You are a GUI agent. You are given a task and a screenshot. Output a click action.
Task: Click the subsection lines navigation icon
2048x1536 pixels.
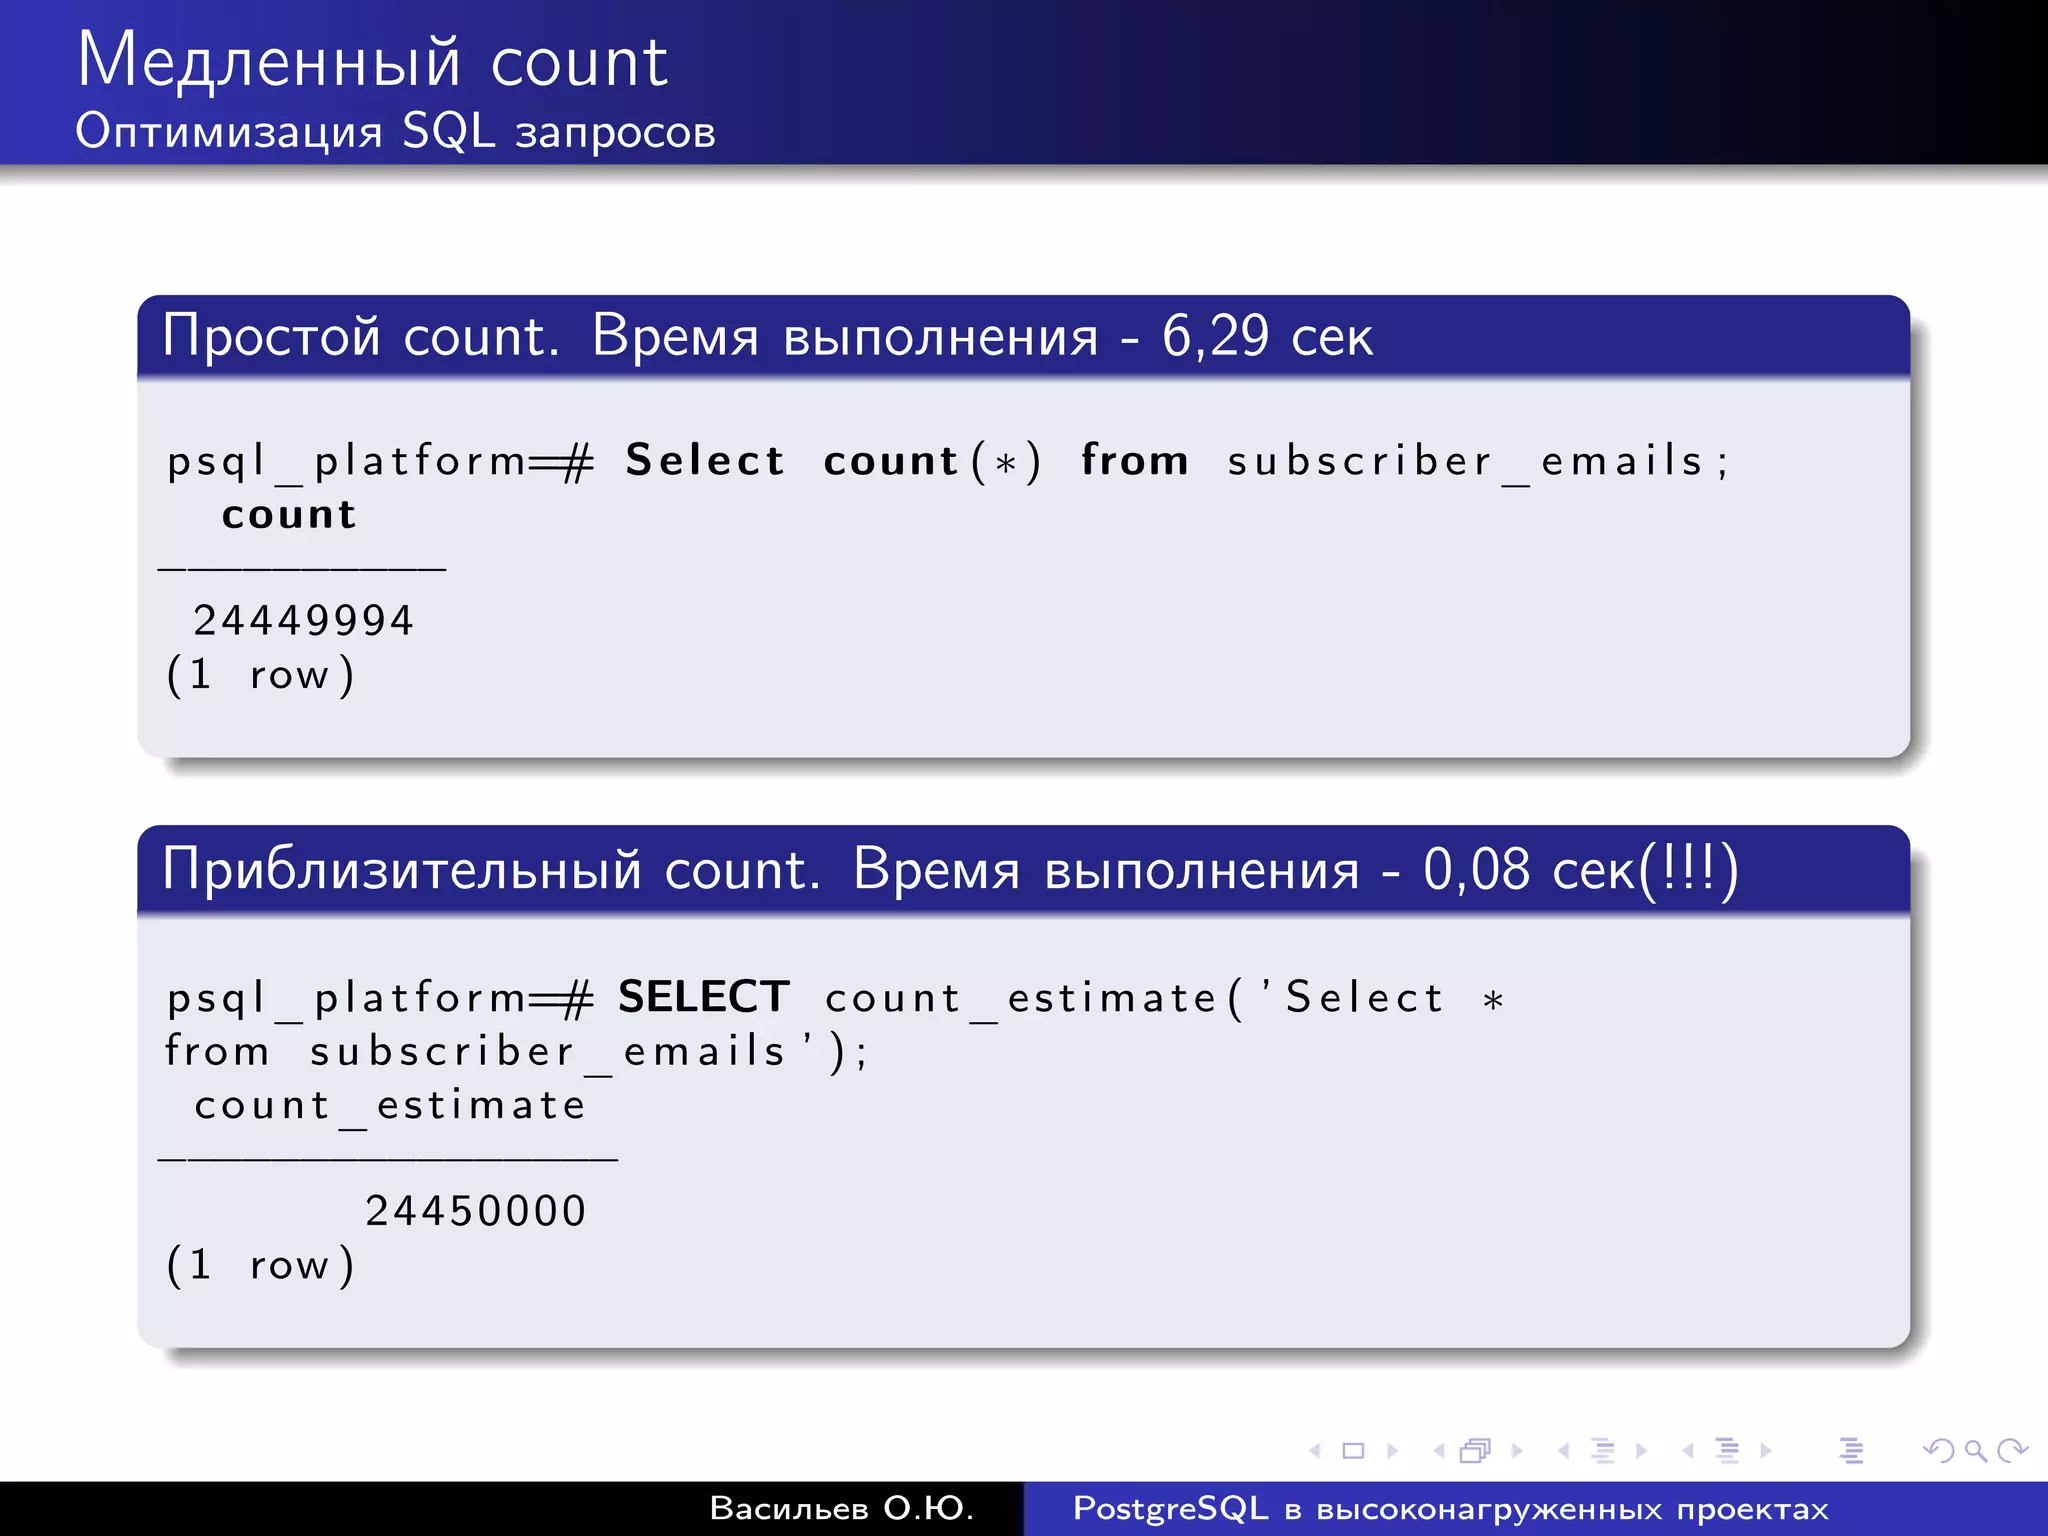[x=1602, y=1450]
